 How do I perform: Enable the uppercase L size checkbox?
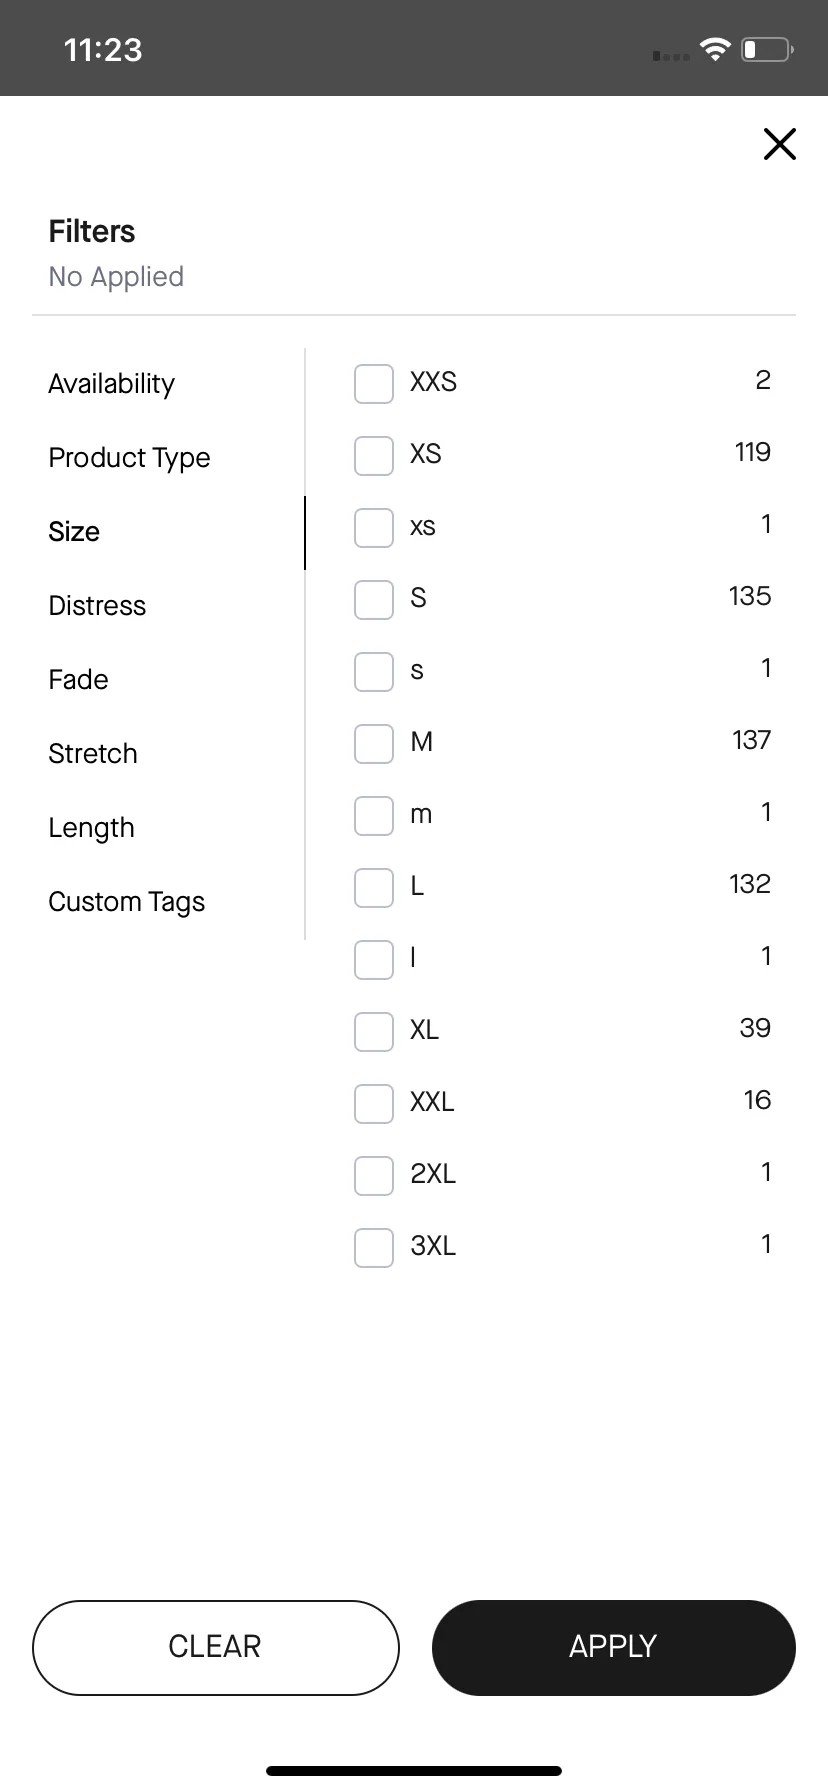point(374,888)
